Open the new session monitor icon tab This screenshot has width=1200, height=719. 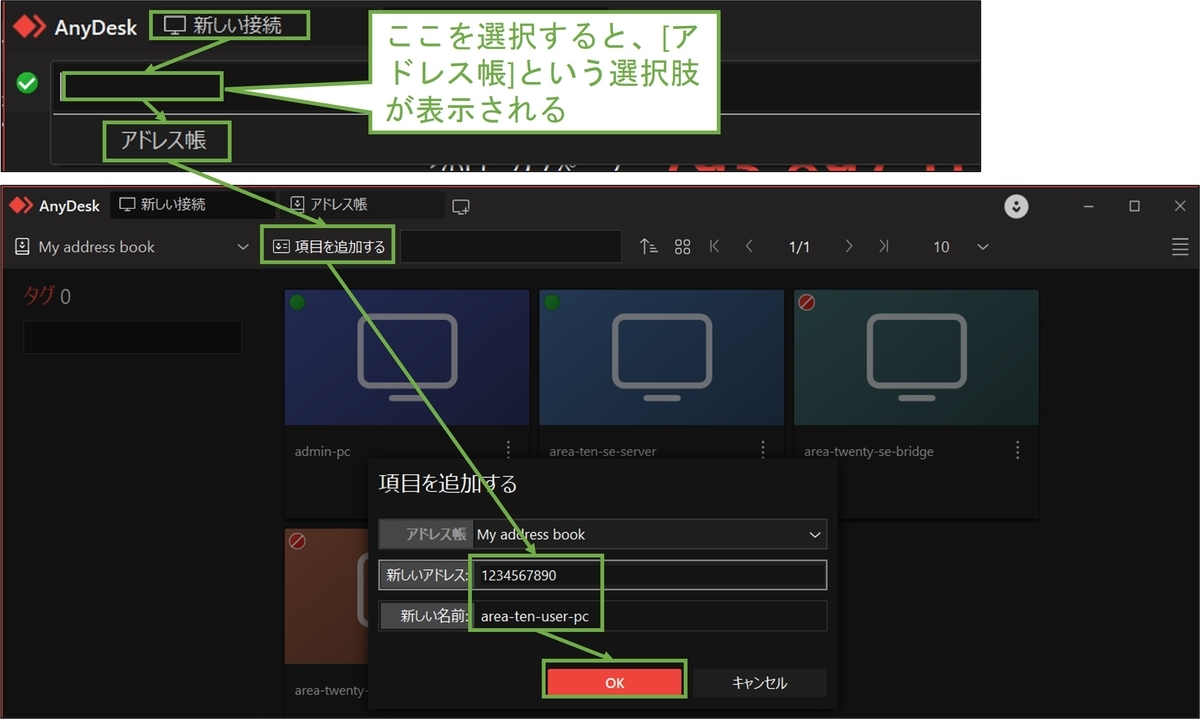point(461,206)
